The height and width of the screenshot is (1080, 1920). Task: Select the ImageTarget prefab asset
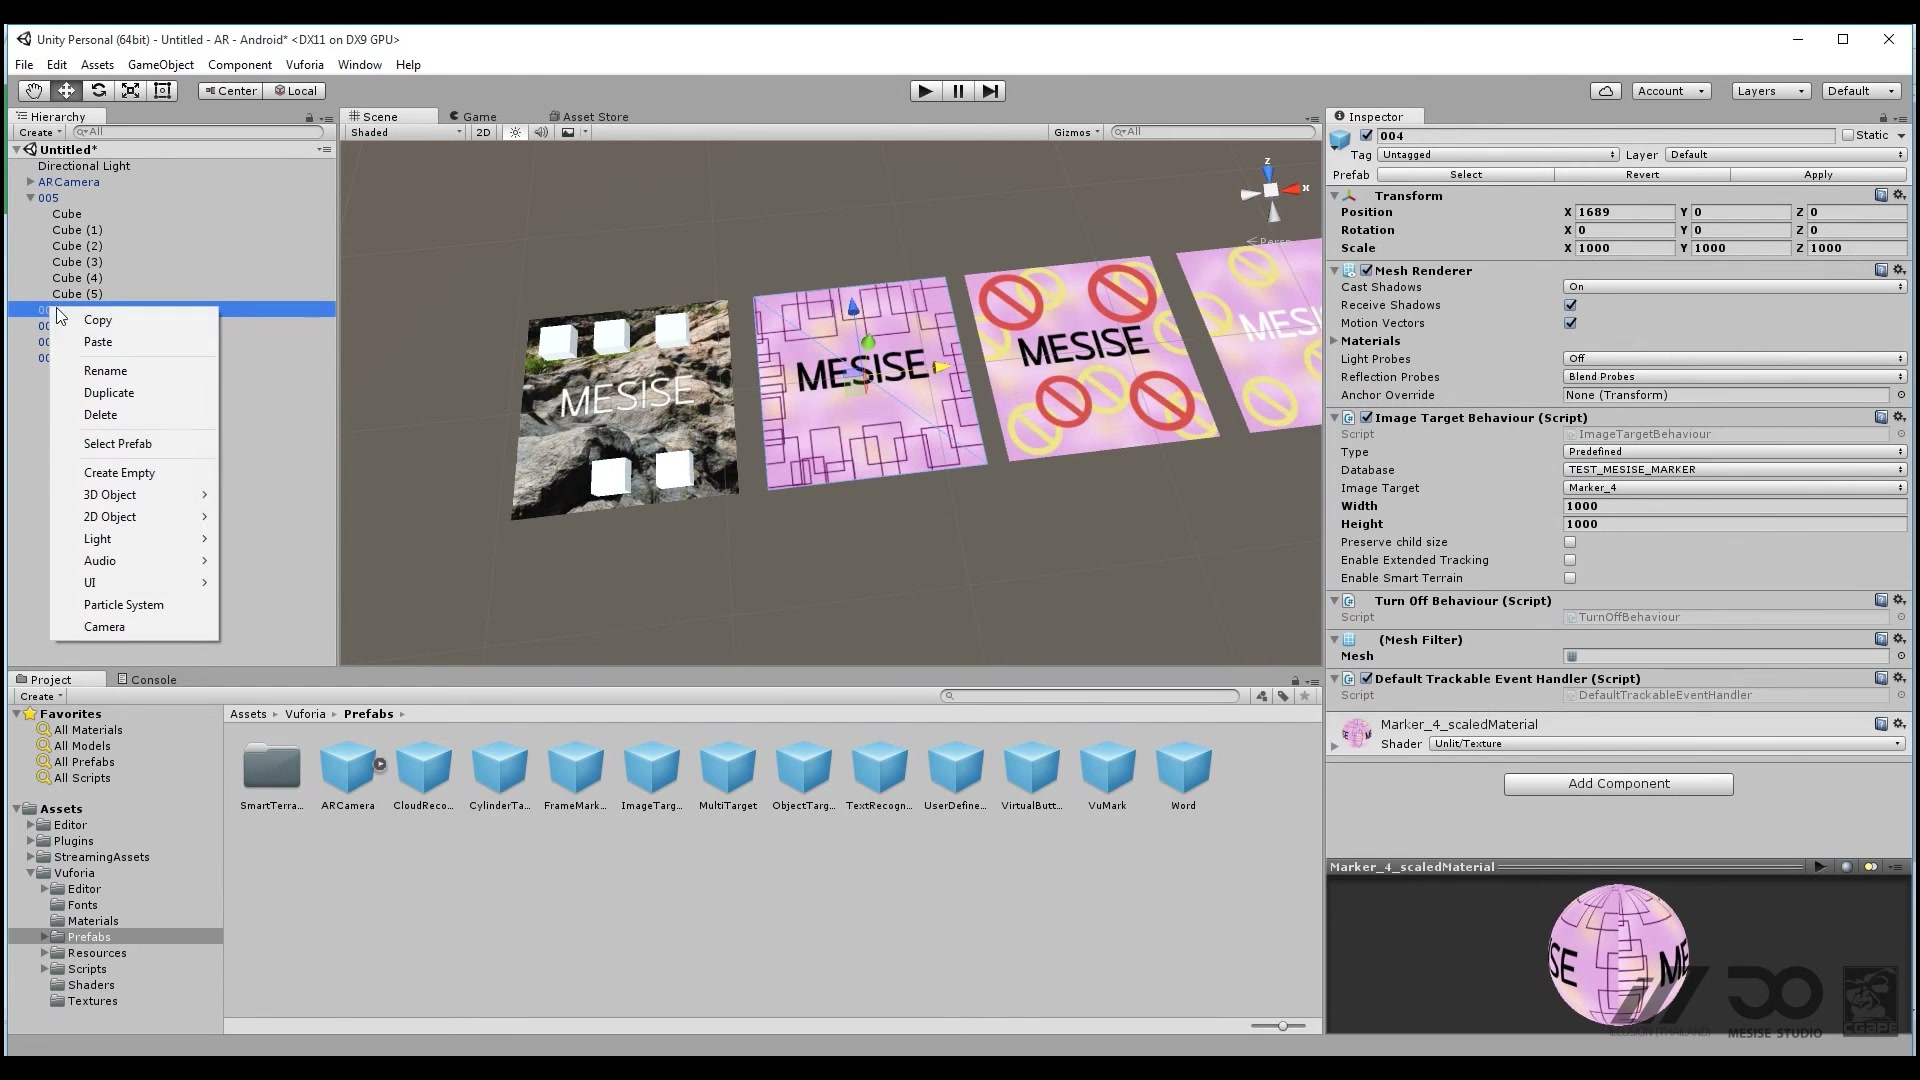pyautogui.click(x=652, y=775)
